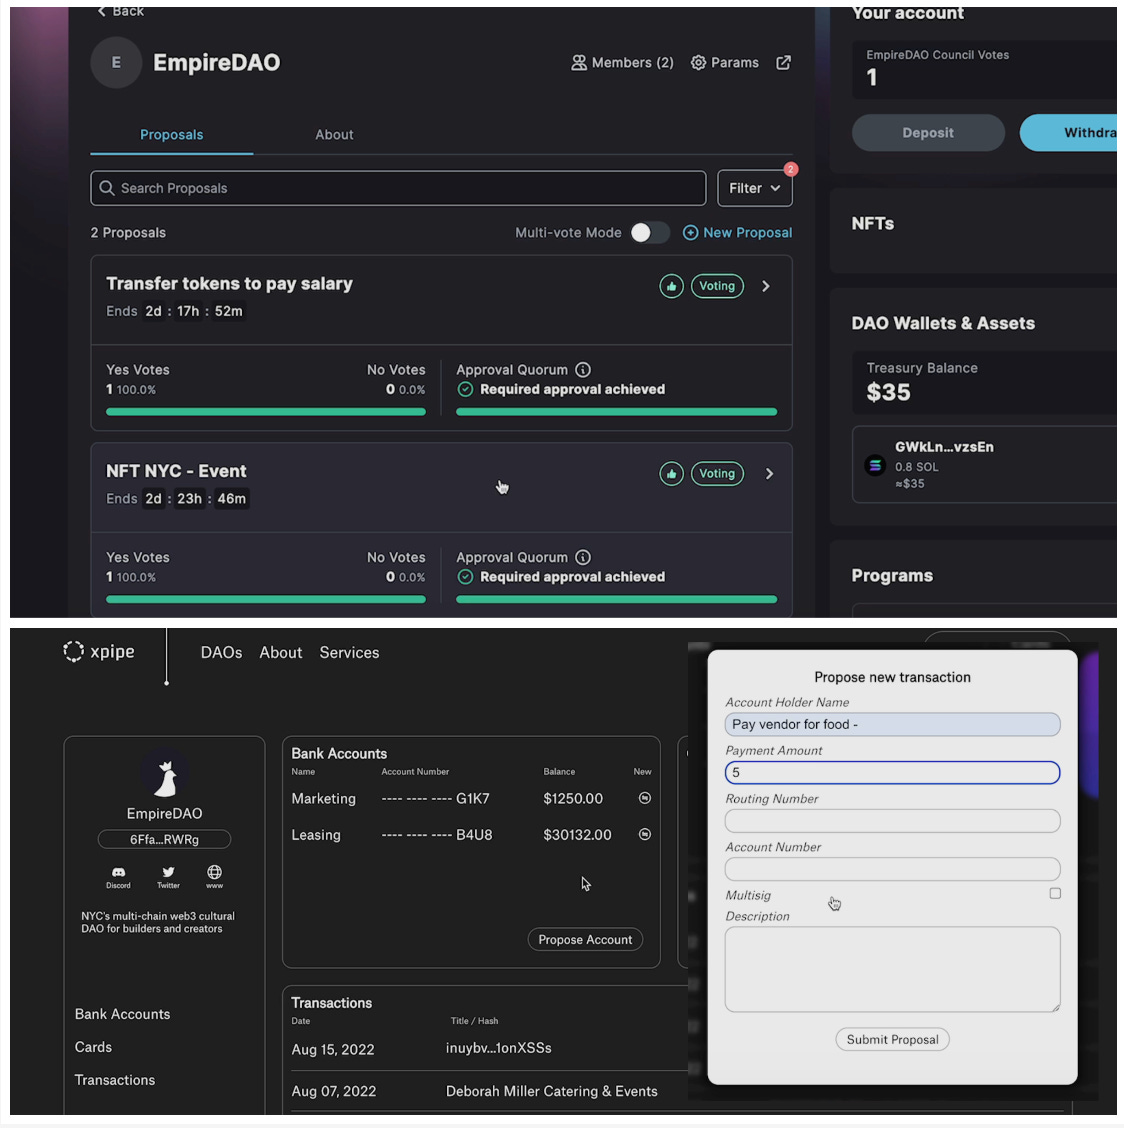Create a New Proposal
1124x1128 pixels.
click(x=737, y=232)
